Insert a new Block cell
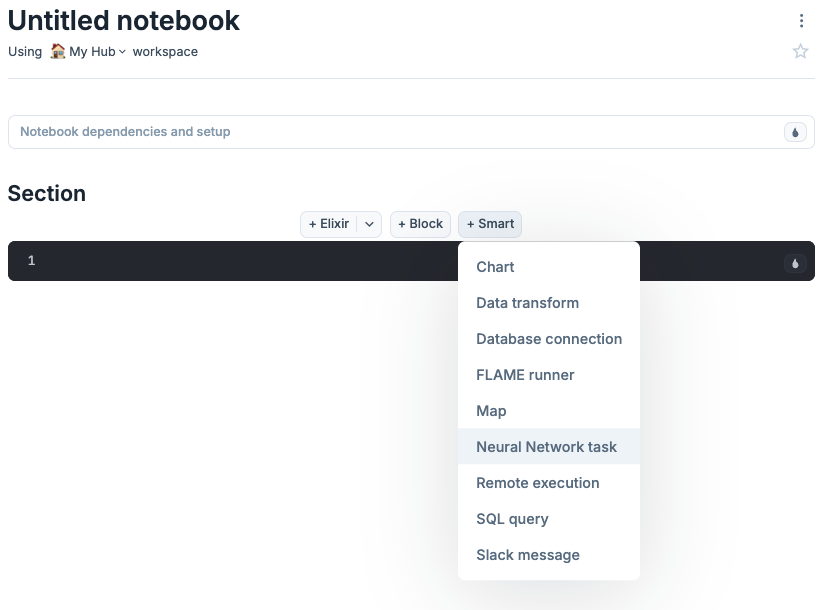829x610 pixels. (420, 224)
